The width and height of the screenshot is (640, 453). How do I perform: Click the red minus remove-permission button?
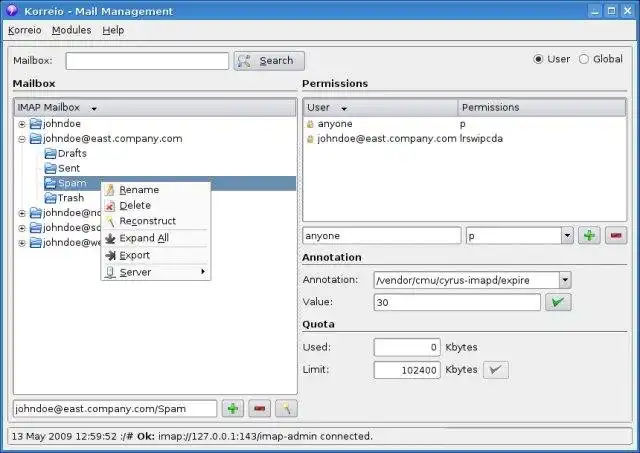click(x=616, y=235)
